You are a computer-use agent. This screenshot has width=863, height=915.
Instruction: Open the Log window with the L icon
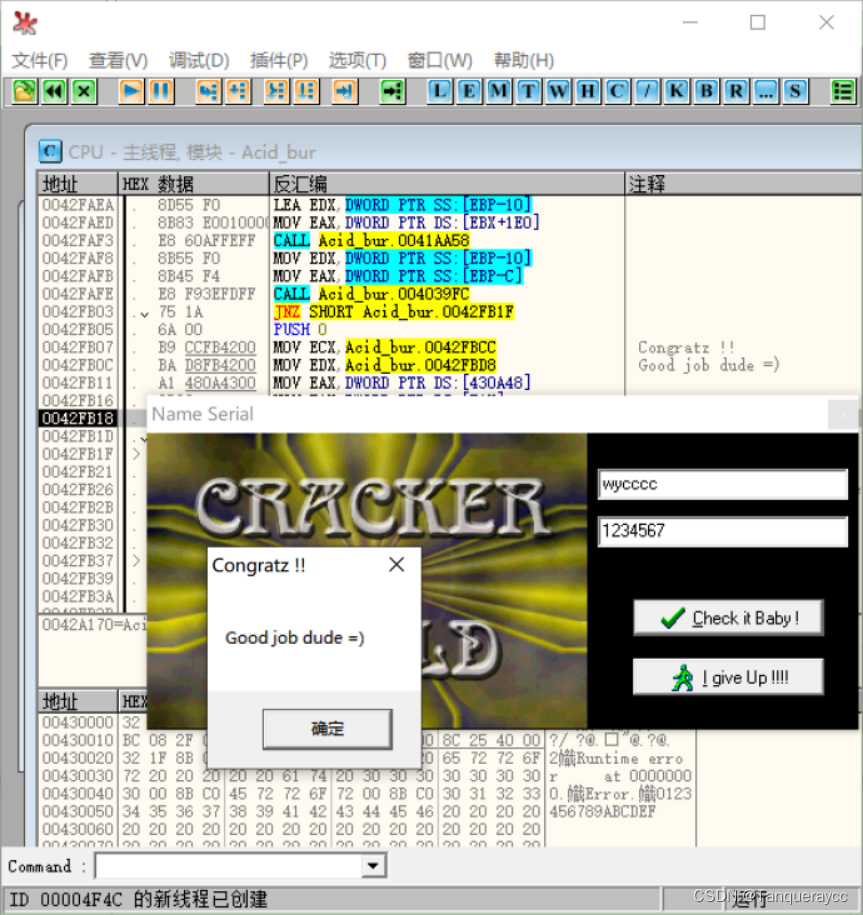tap(438, 91)
